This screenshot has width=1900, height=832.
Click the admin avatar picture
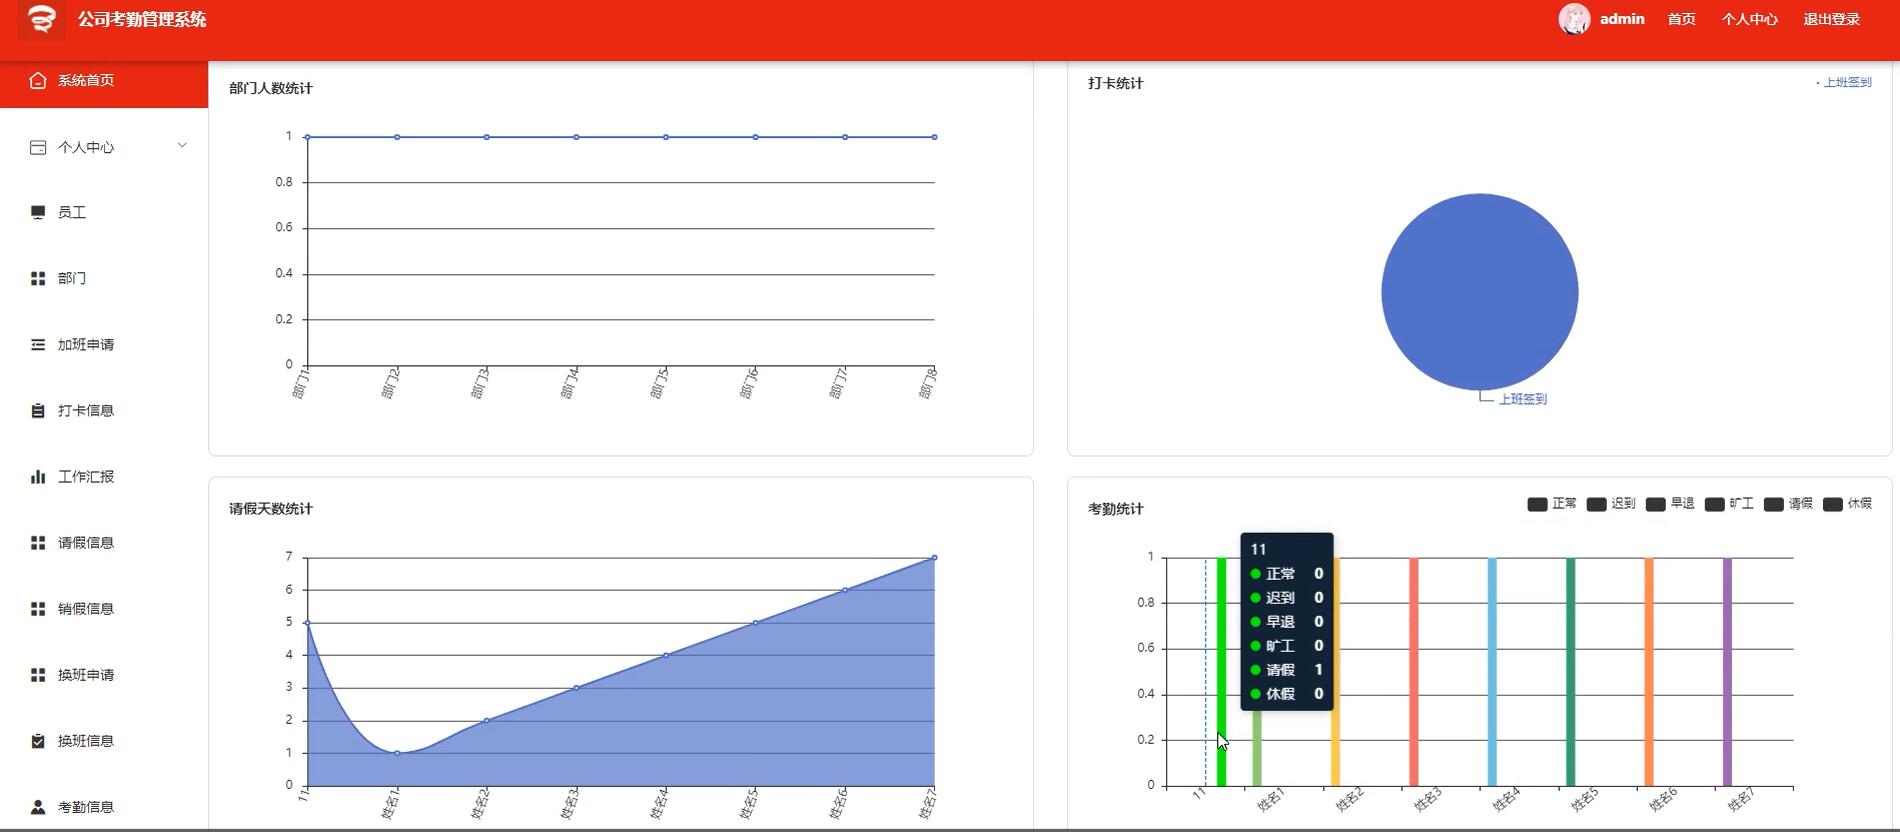pos(1574,19)
